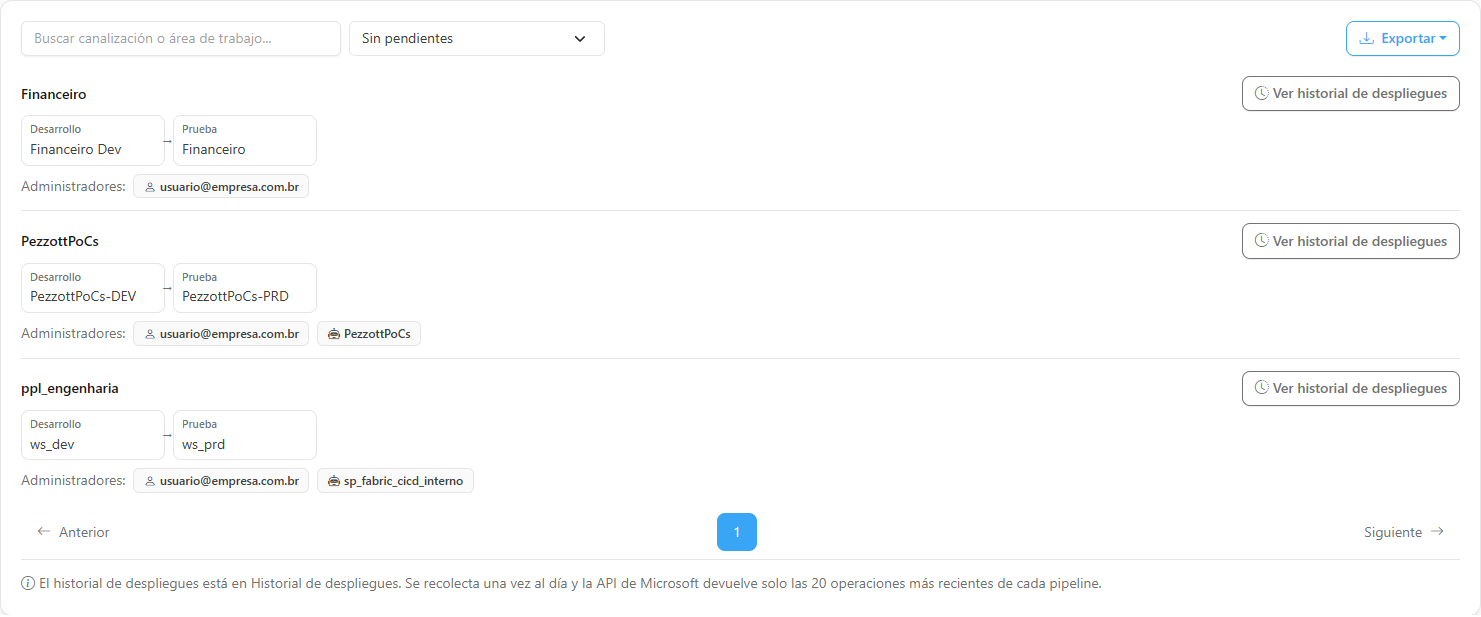Click the user icon in Financeiro's admin chip

click(x=150, y=187)
